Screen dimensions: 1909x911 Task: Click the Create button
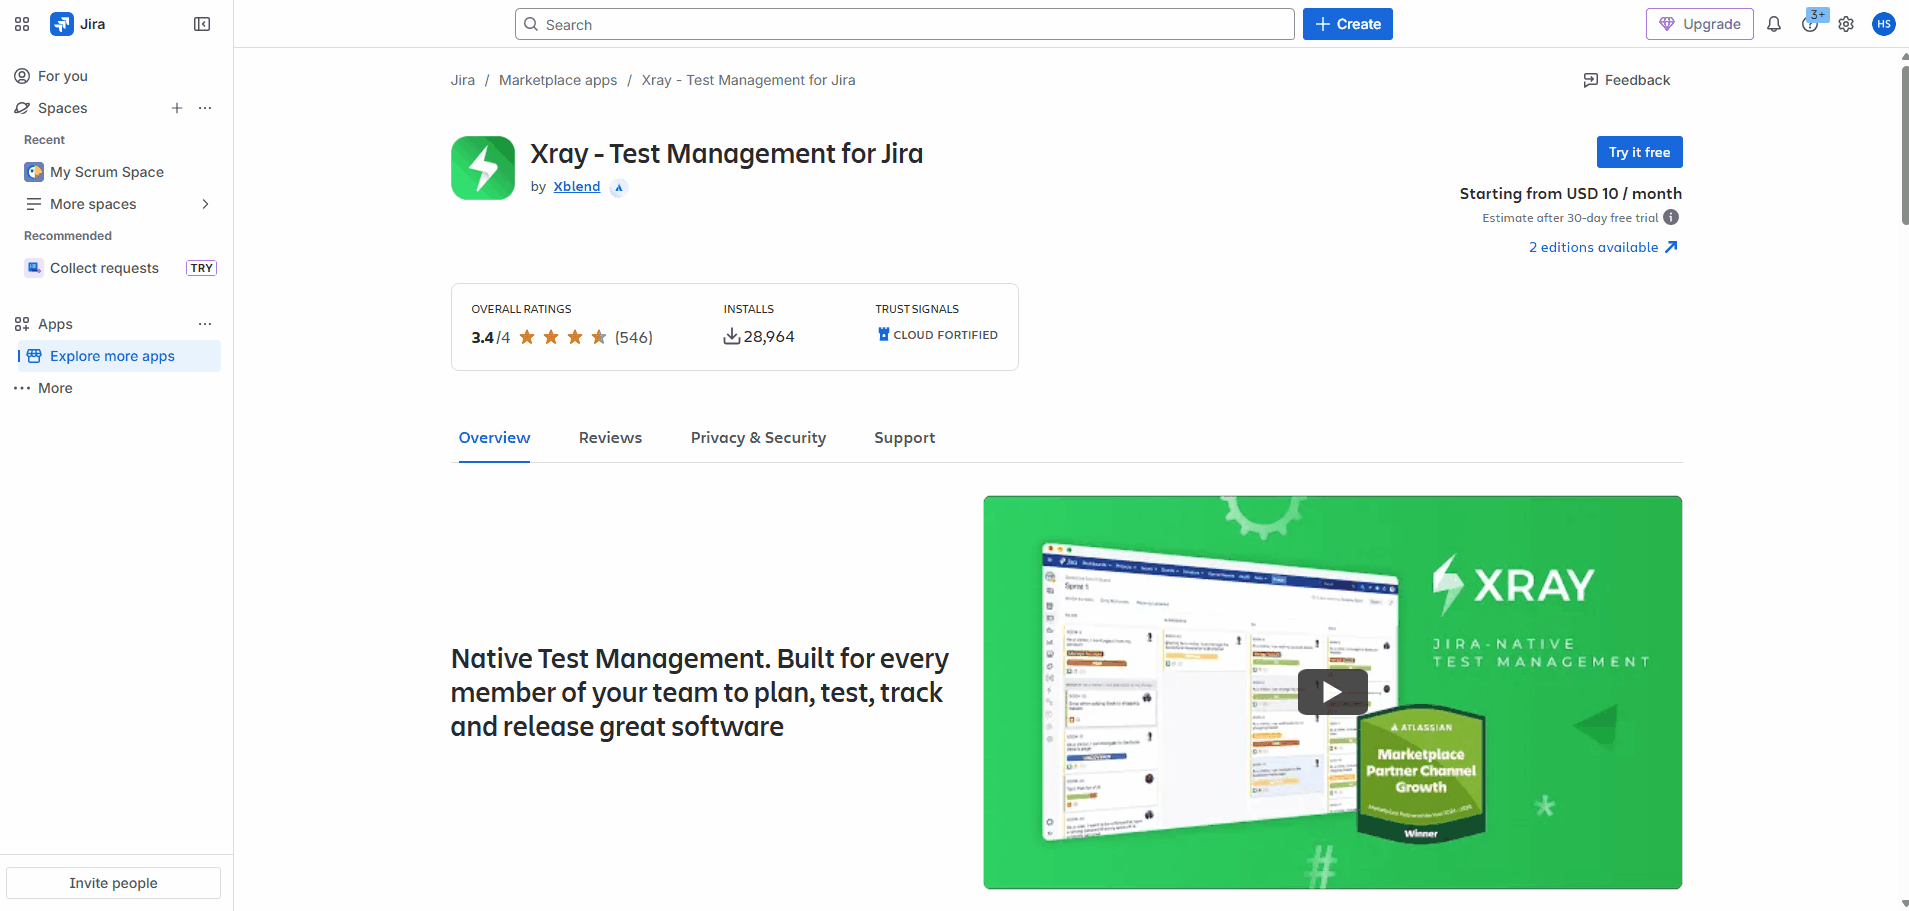tap(1348, 24)
